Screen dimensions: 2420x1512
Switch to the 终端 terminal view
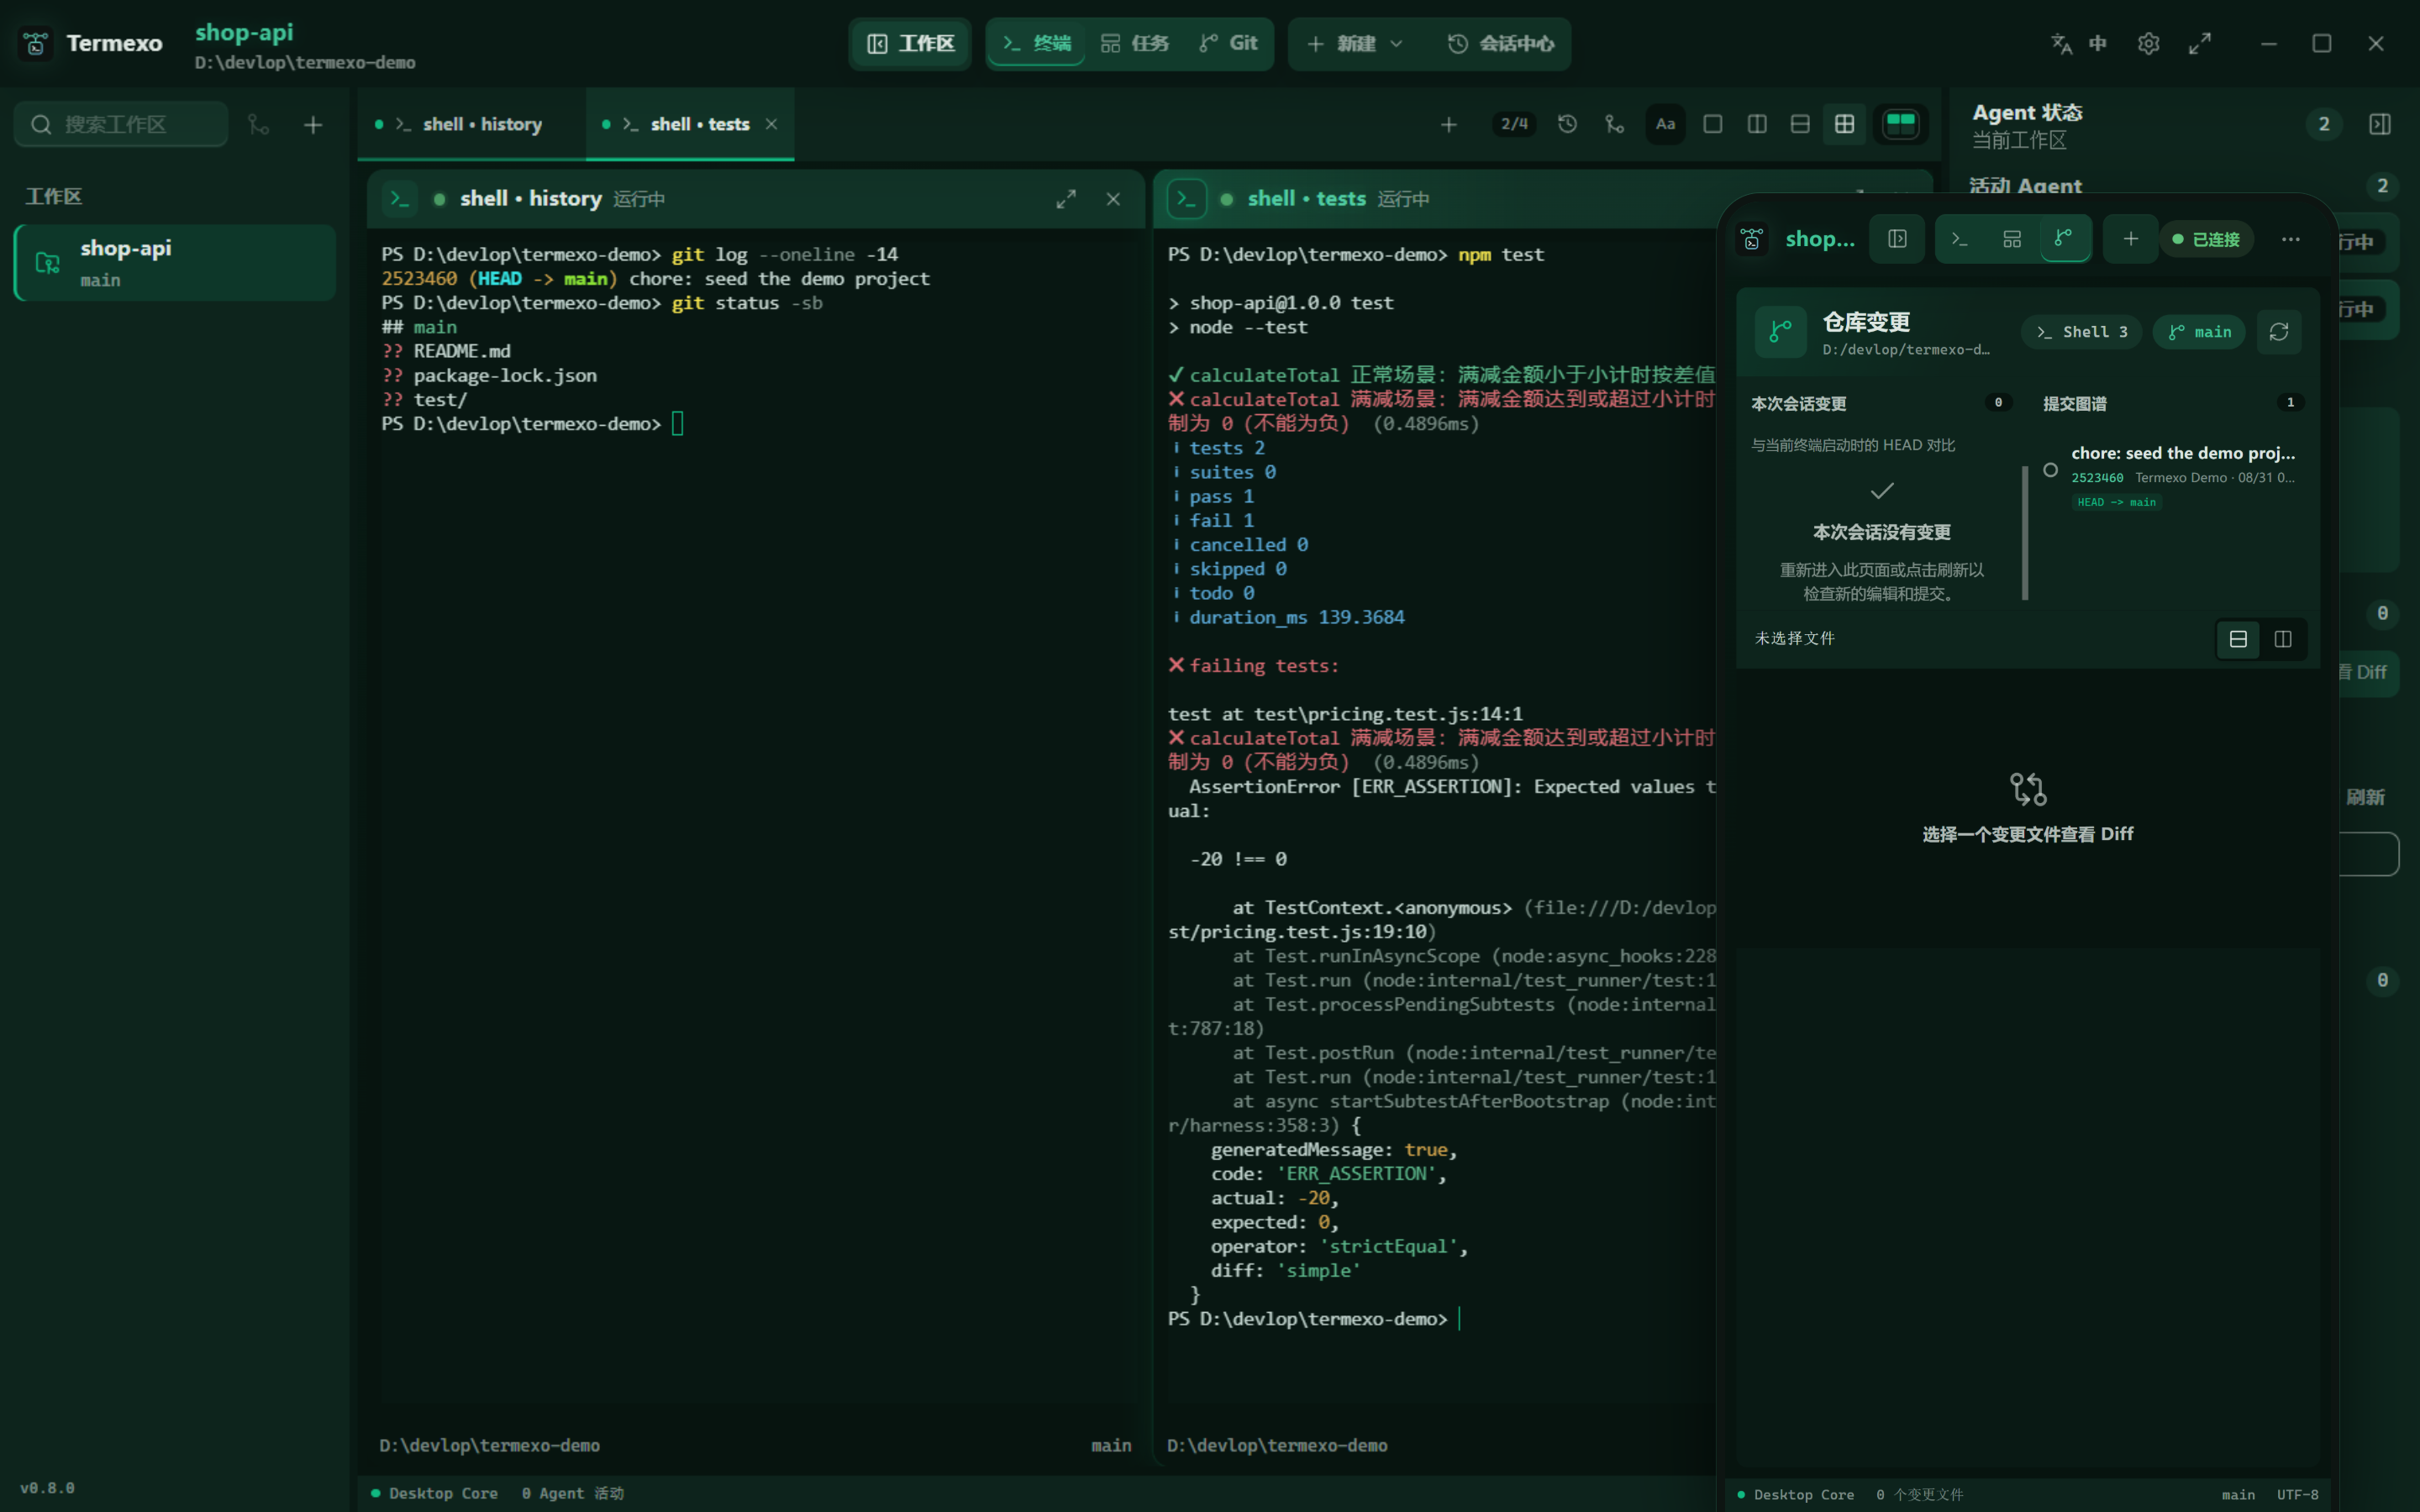point(1036,43)
